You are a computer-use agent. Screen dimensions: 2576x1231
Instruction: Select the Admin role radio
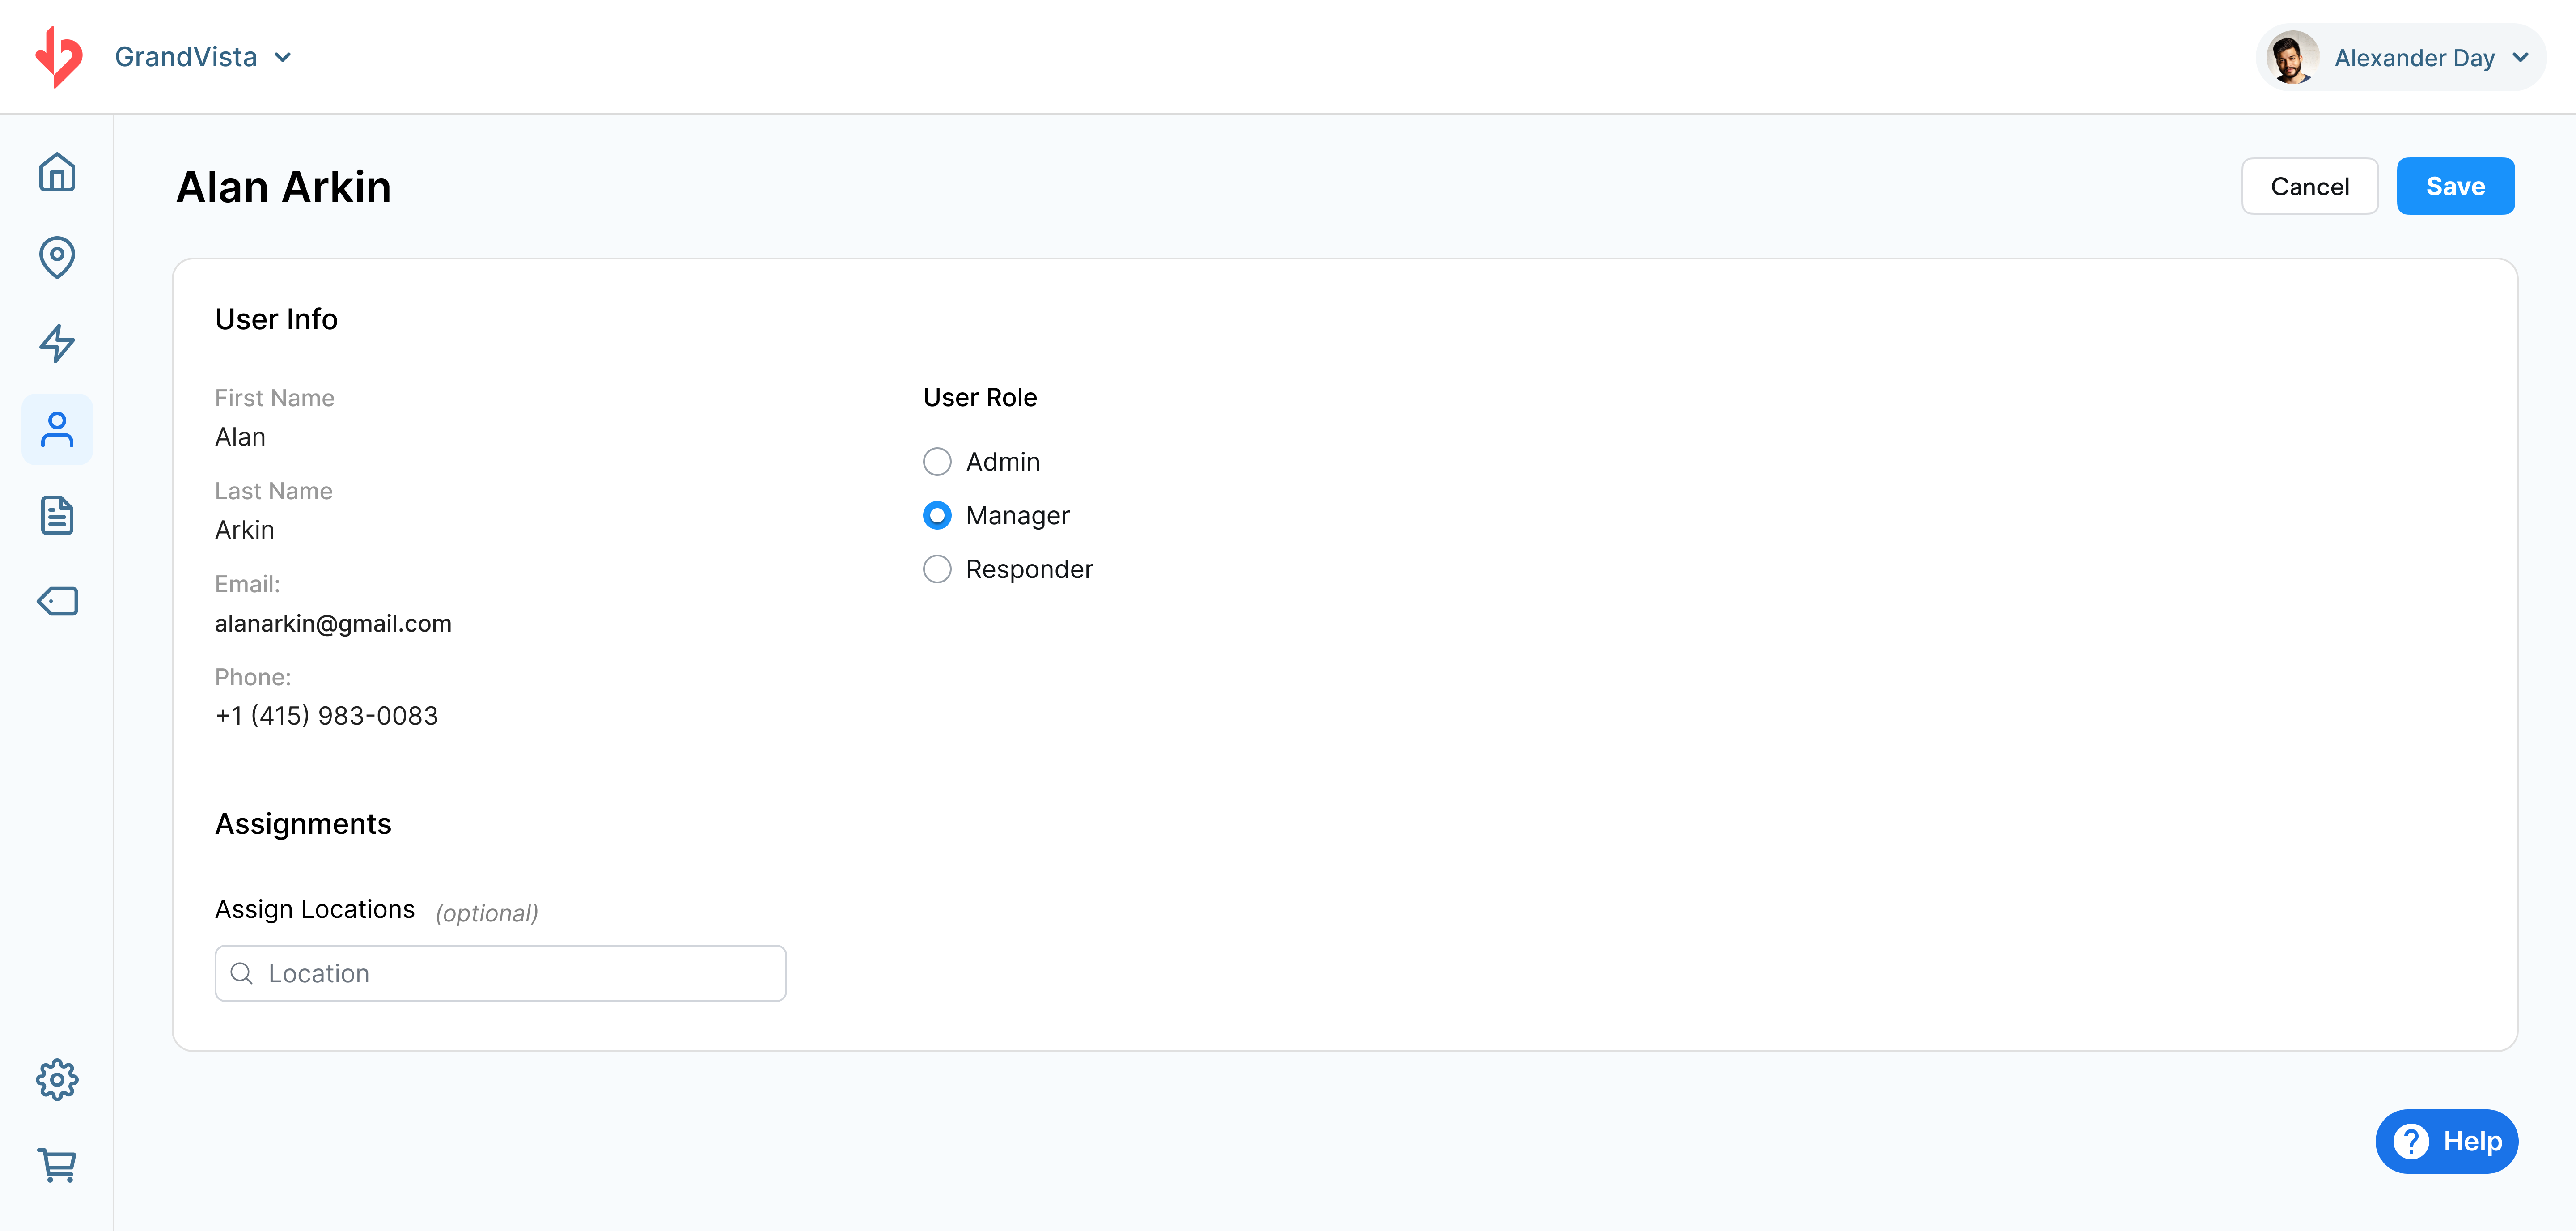point(937,462)
